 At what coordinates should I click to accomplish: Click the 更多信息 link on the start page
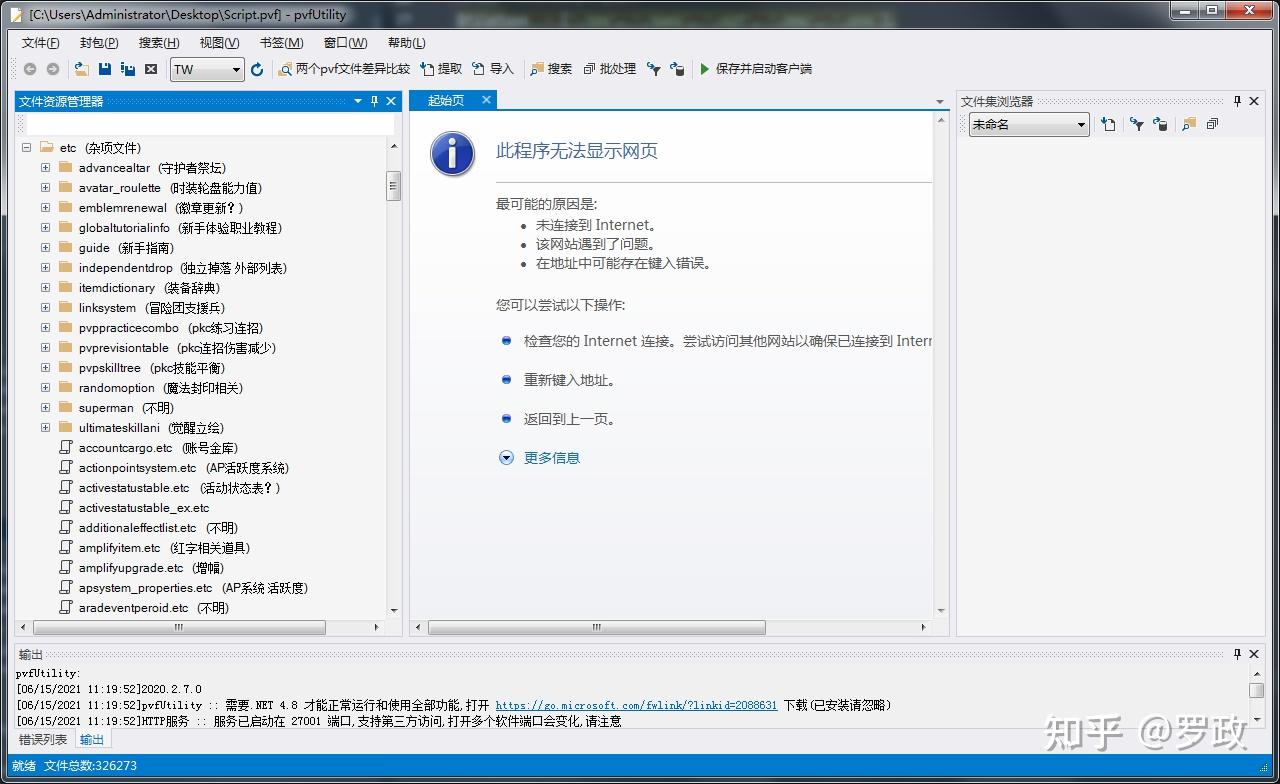[551, 457]
